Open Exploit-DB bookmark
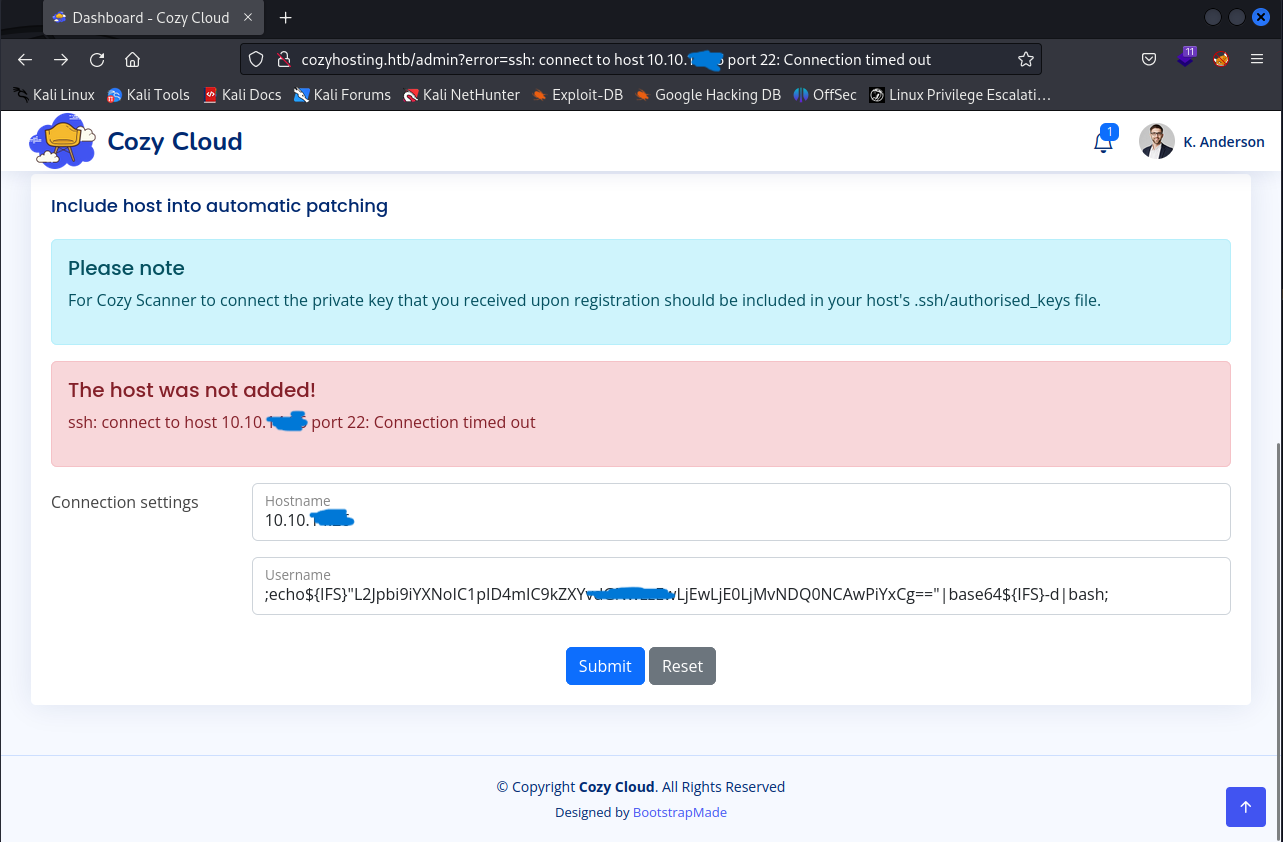Screen dimensions: 1283x842 pyautogui.click(x=578, y=95)
